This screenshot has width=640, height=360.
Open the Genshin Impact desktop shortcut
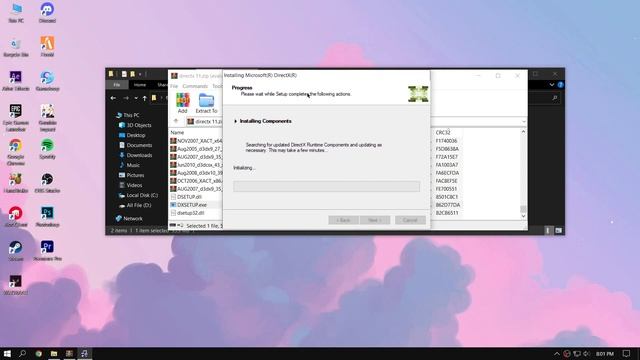pyautogui.click(x=47, y=118)
